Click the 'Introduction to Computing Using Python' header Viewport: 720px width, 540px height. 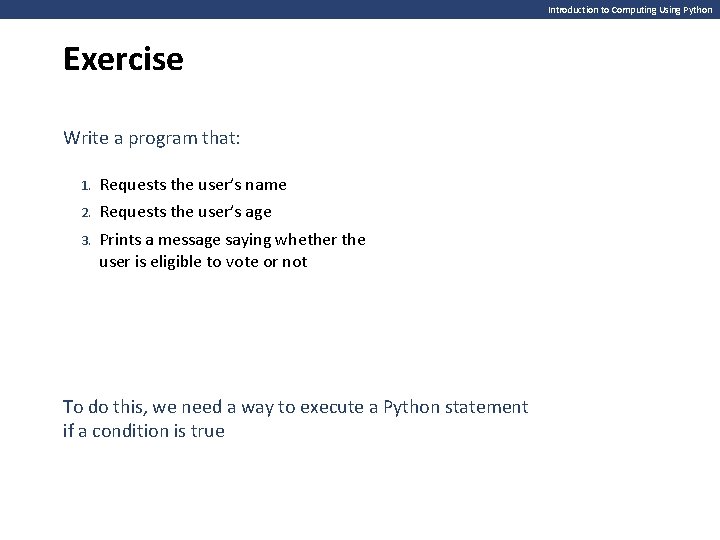point(630,10)
